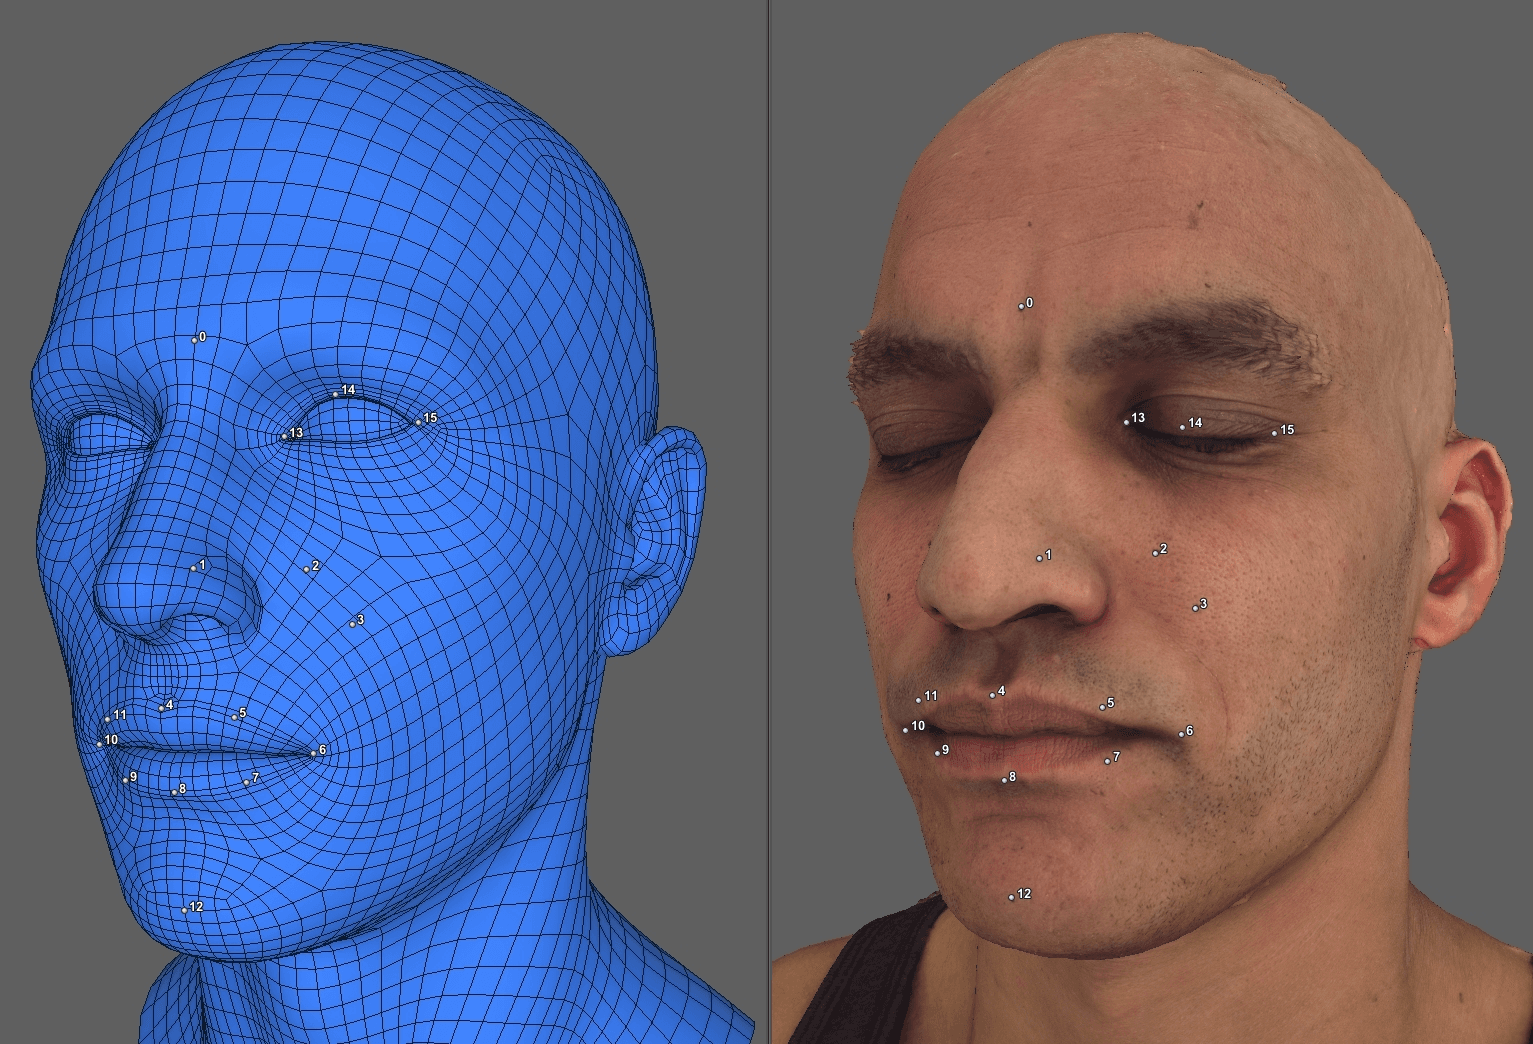Select landmark 2 on the scanned cheek

1155,553
